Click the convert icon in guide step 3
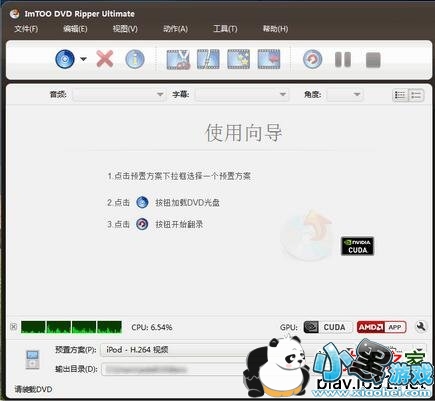This screenshot has height=401, width=435. [142, 224]
